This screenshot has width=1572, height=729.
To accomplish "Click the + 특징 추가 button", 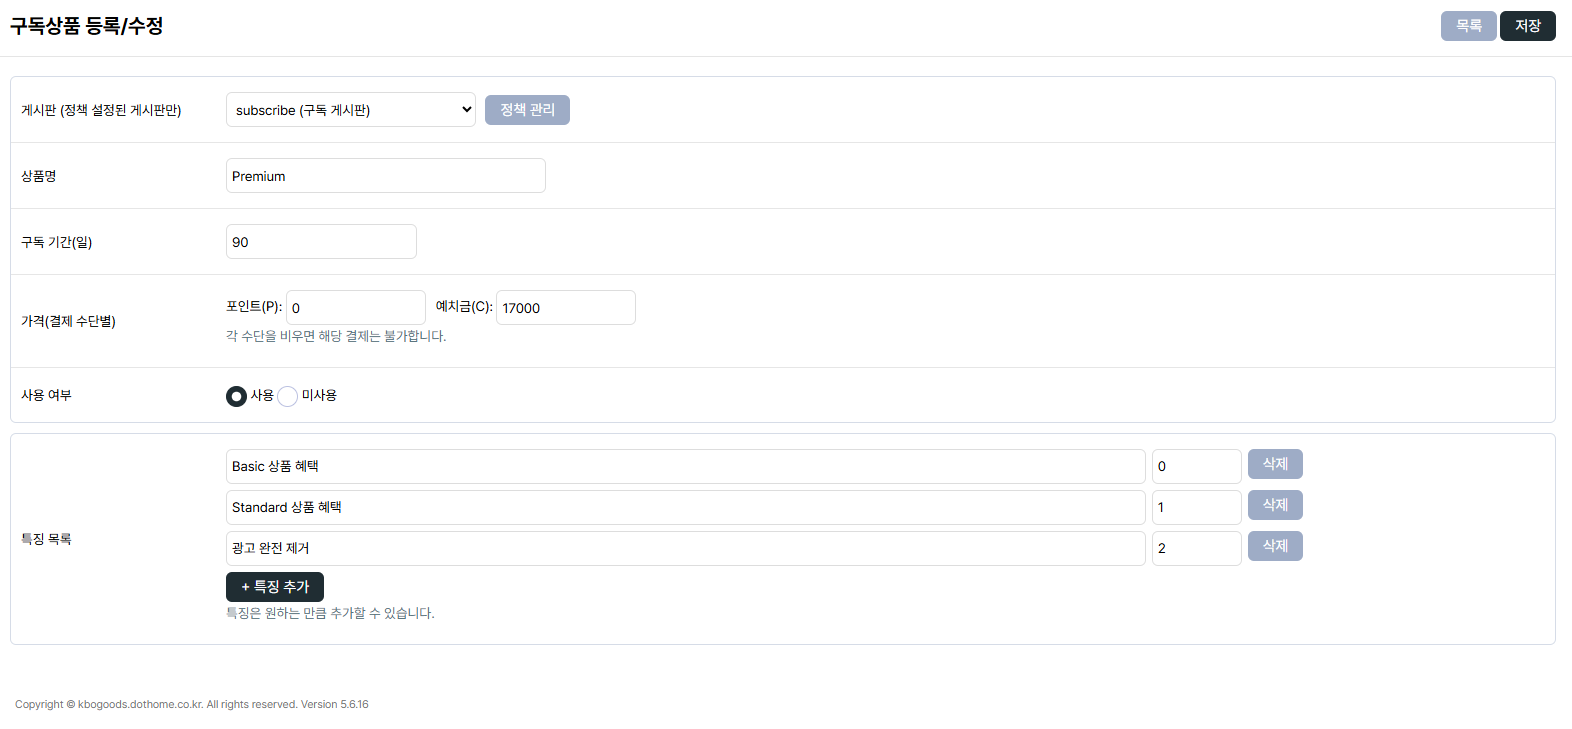I will [x=275, y=587].
